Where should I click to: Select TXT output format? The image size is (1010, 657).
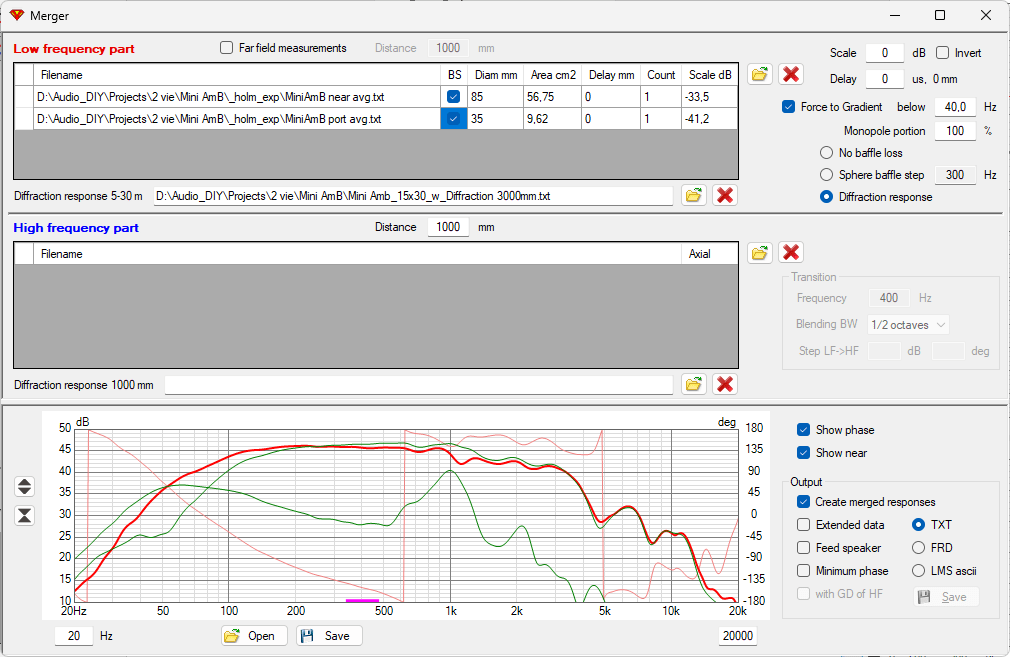(x=919, y=525)
